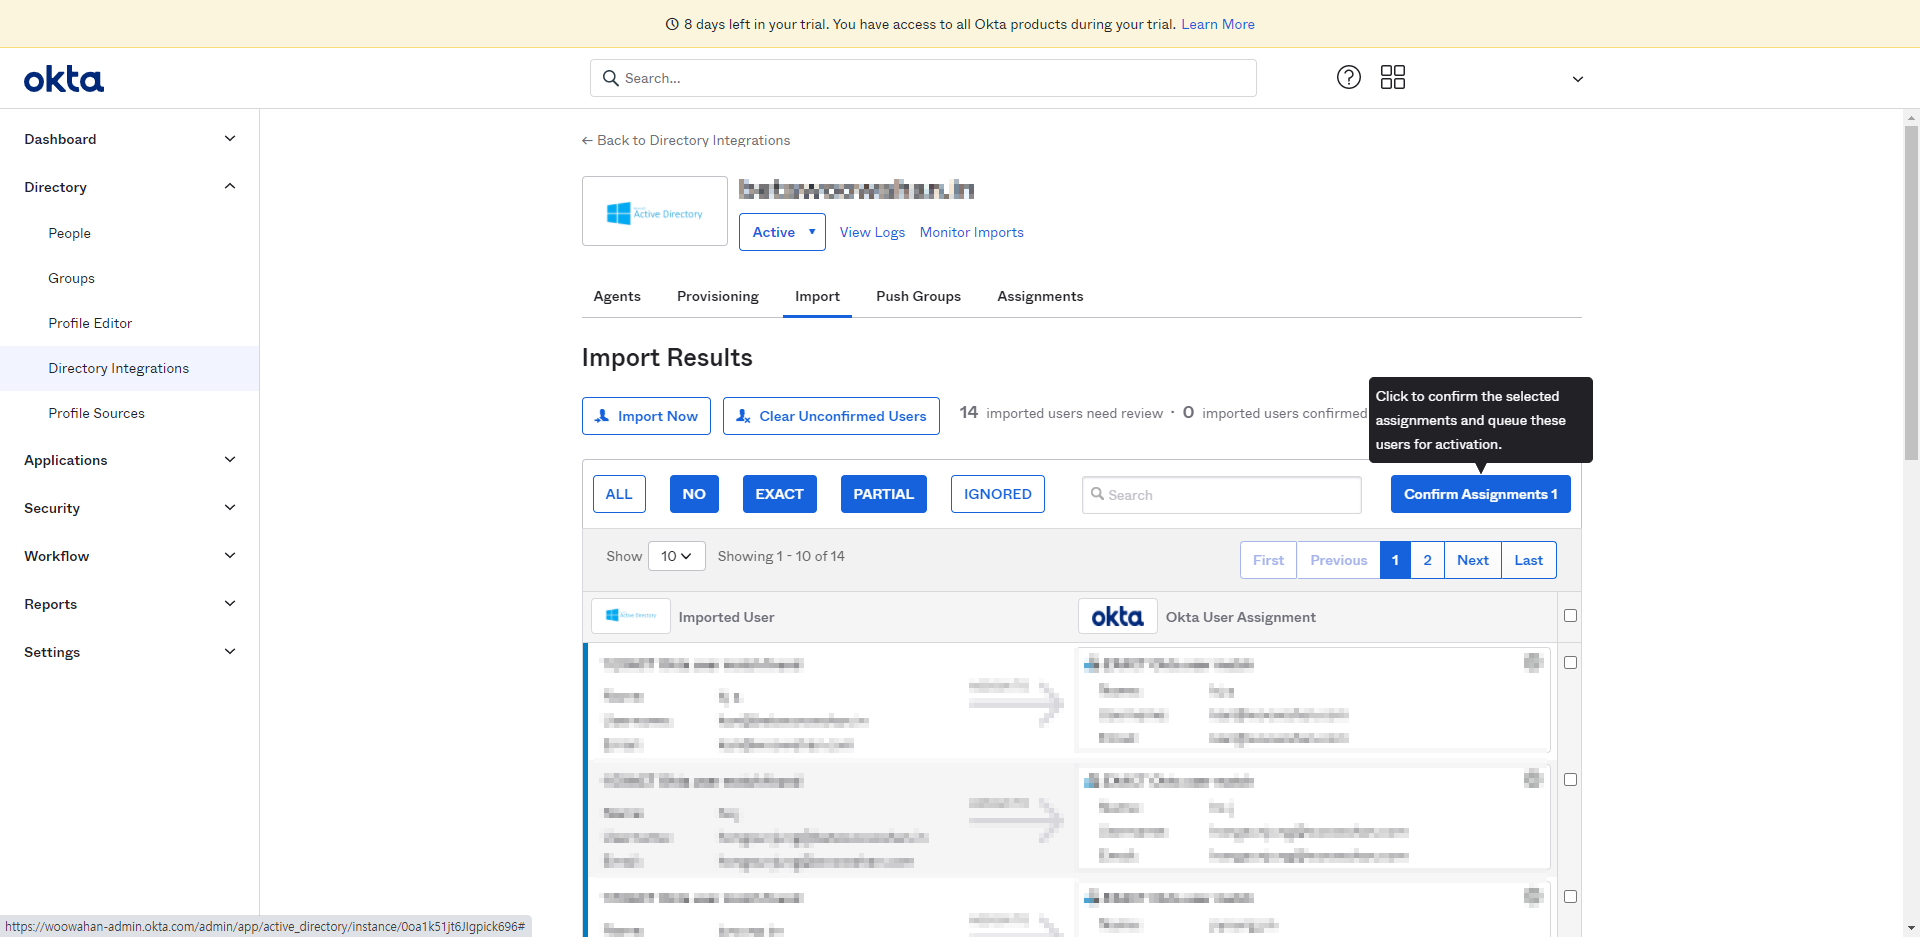Screen dimensions: 1920x937
Task: Focus the top global search field
Action: pyautogui.click(x=923, y=78)
